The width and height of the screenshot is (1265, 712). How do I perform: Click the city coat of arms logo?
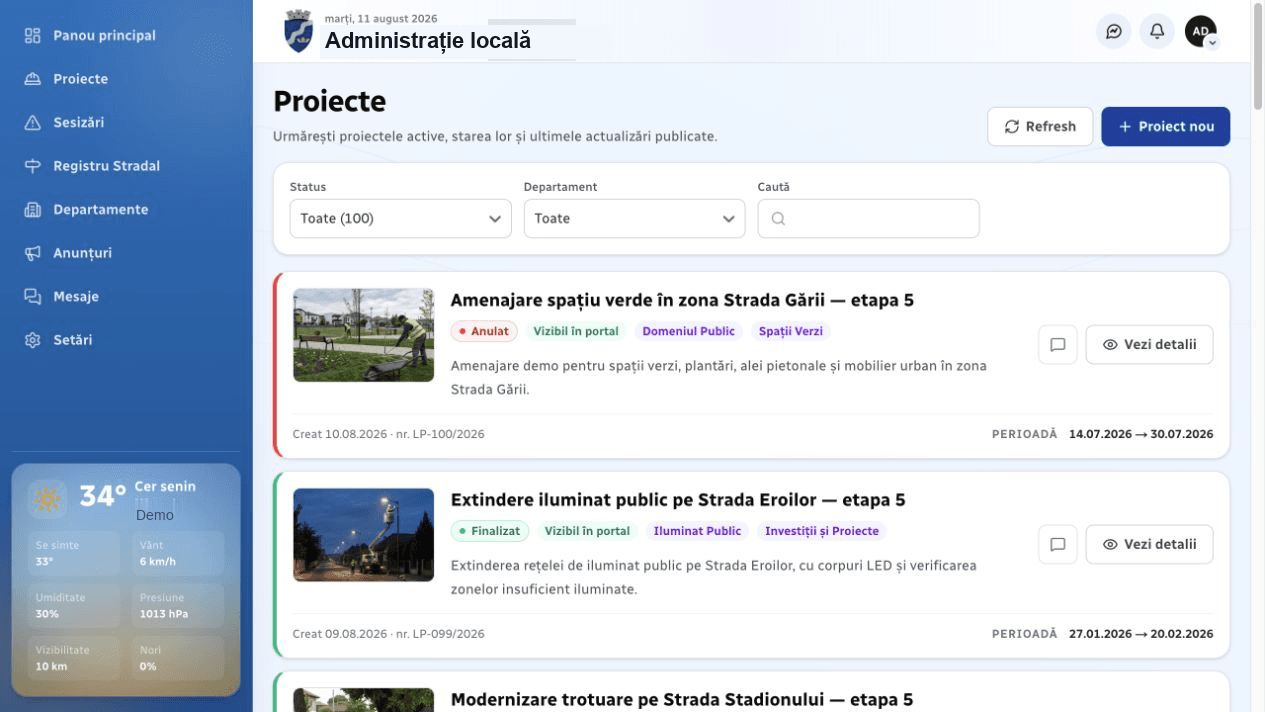pyautogui.click(x=298, y=32)
